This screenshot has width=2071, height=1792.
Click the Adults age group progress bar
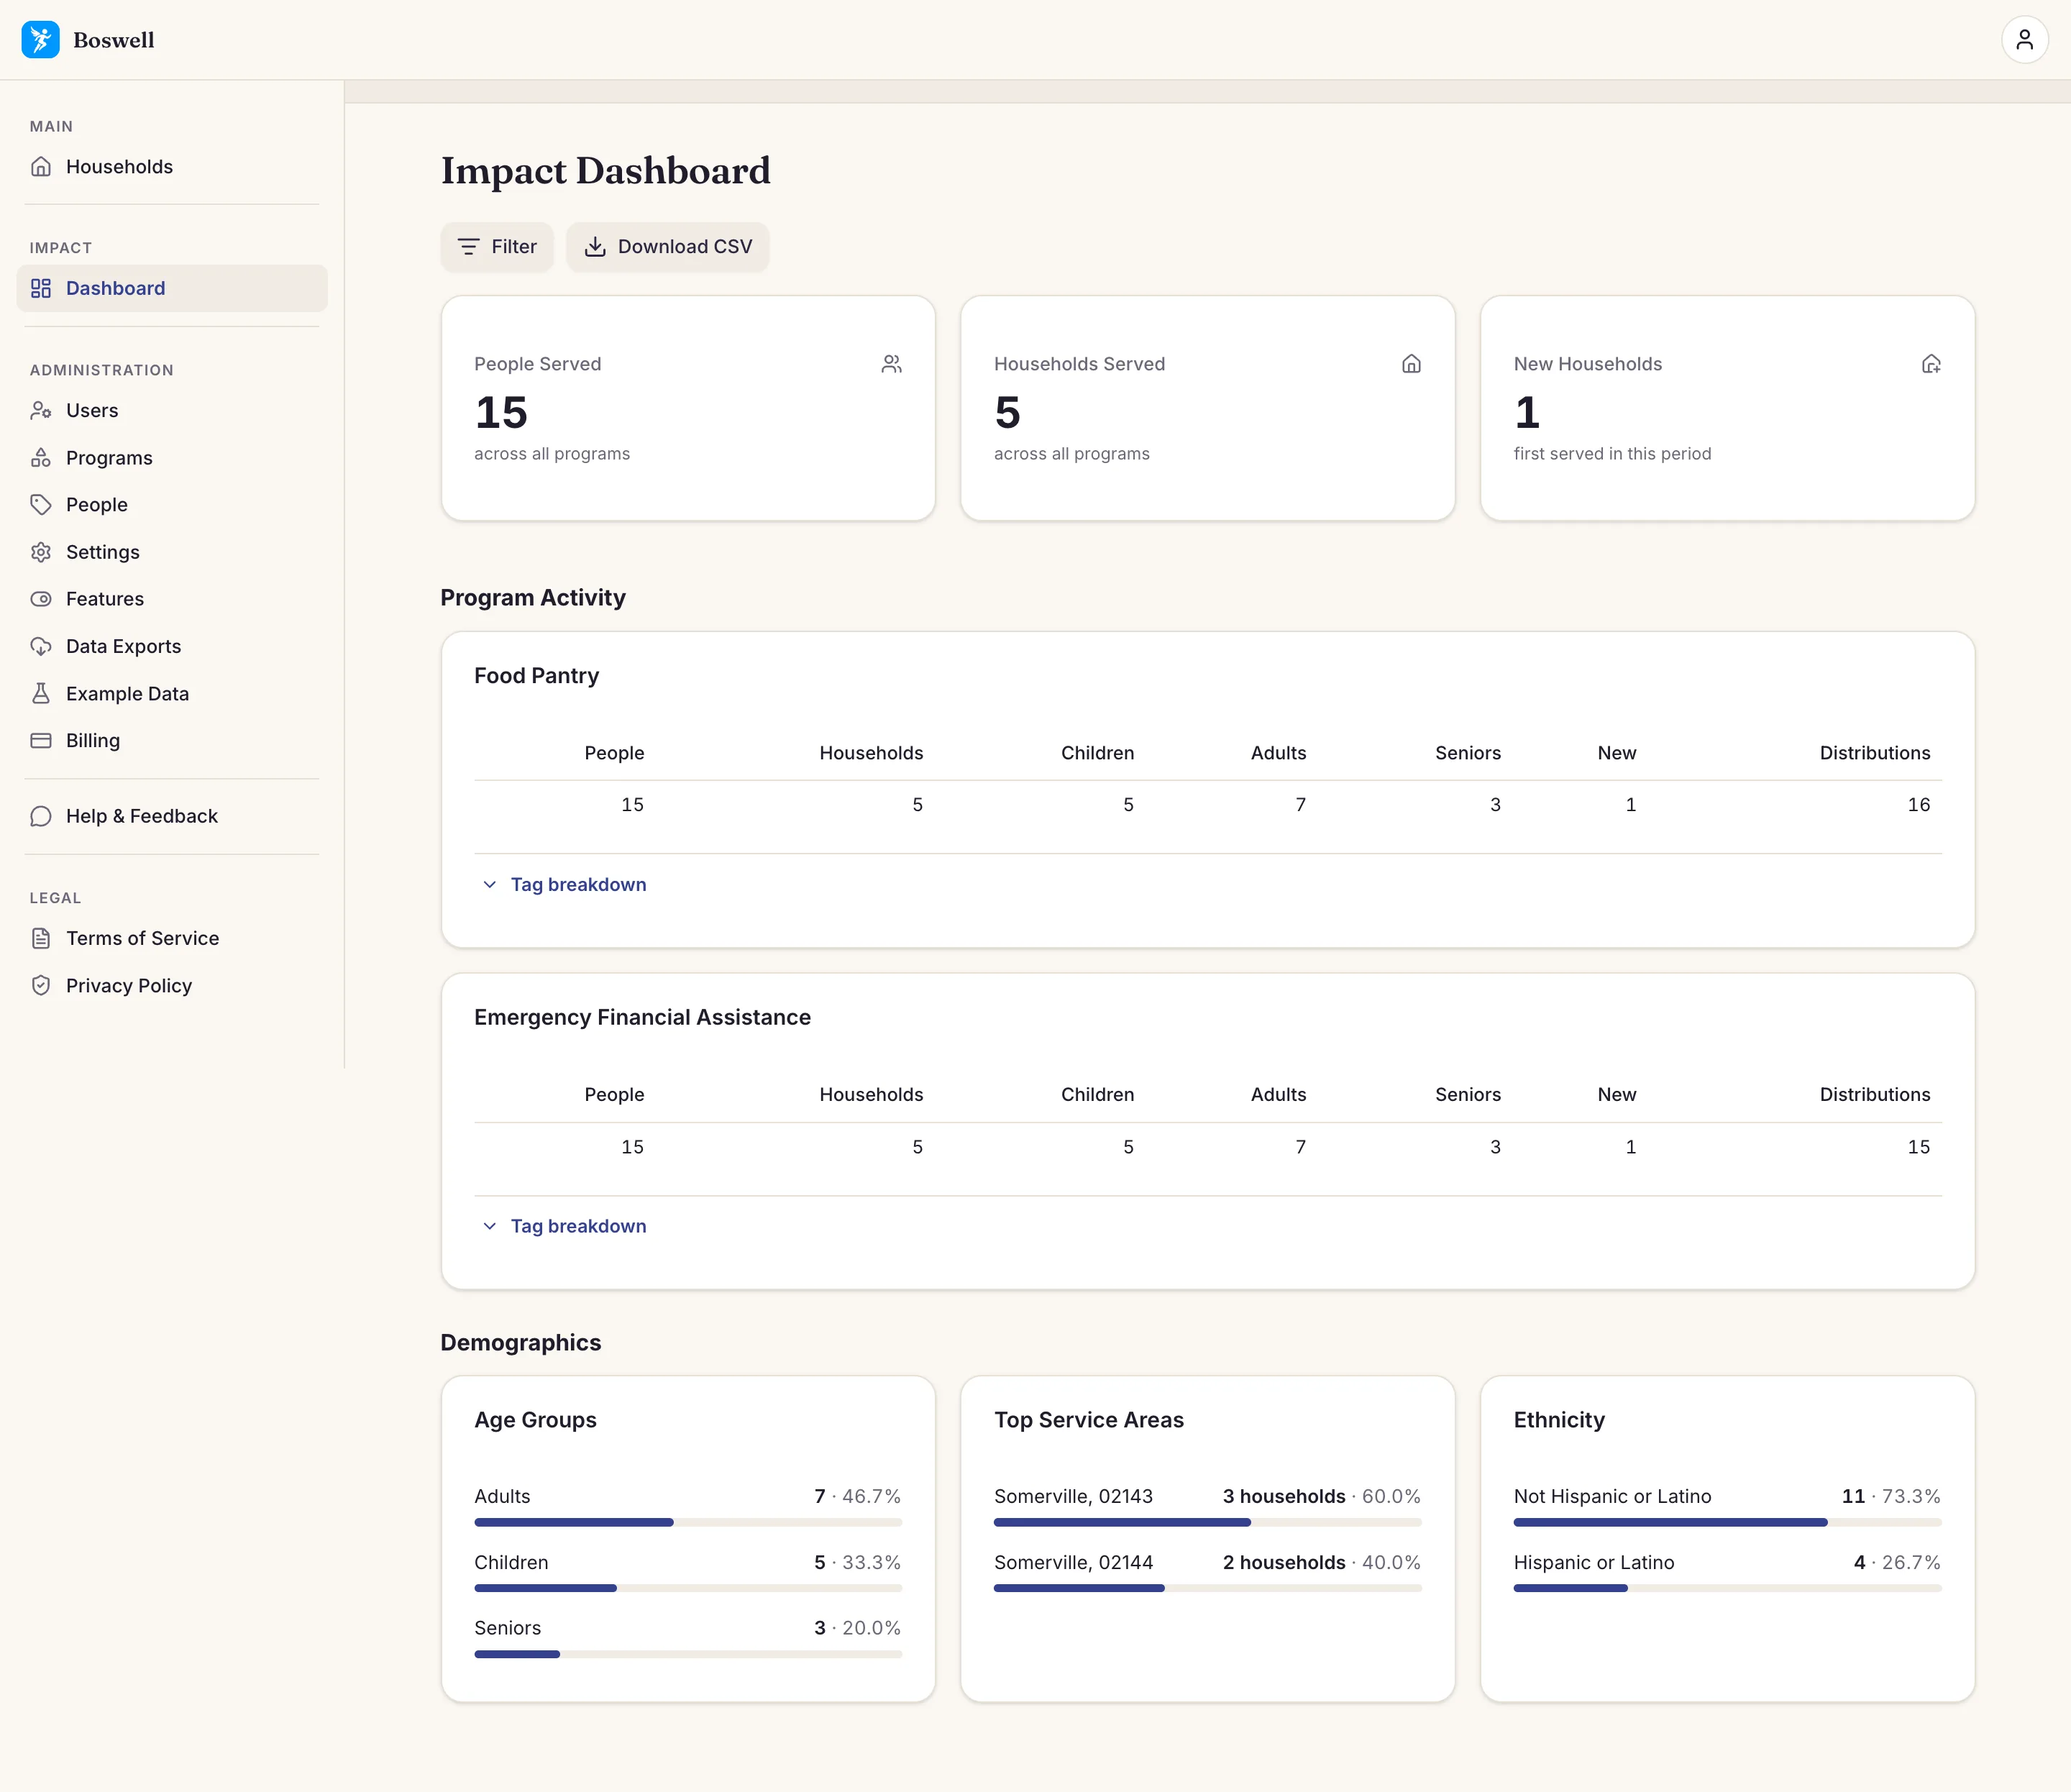[688, 1522]
